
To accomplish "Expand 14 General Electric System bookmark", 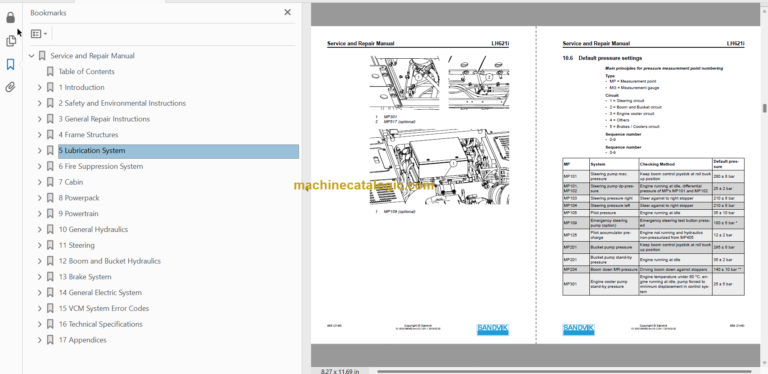I will click(40, 293).
